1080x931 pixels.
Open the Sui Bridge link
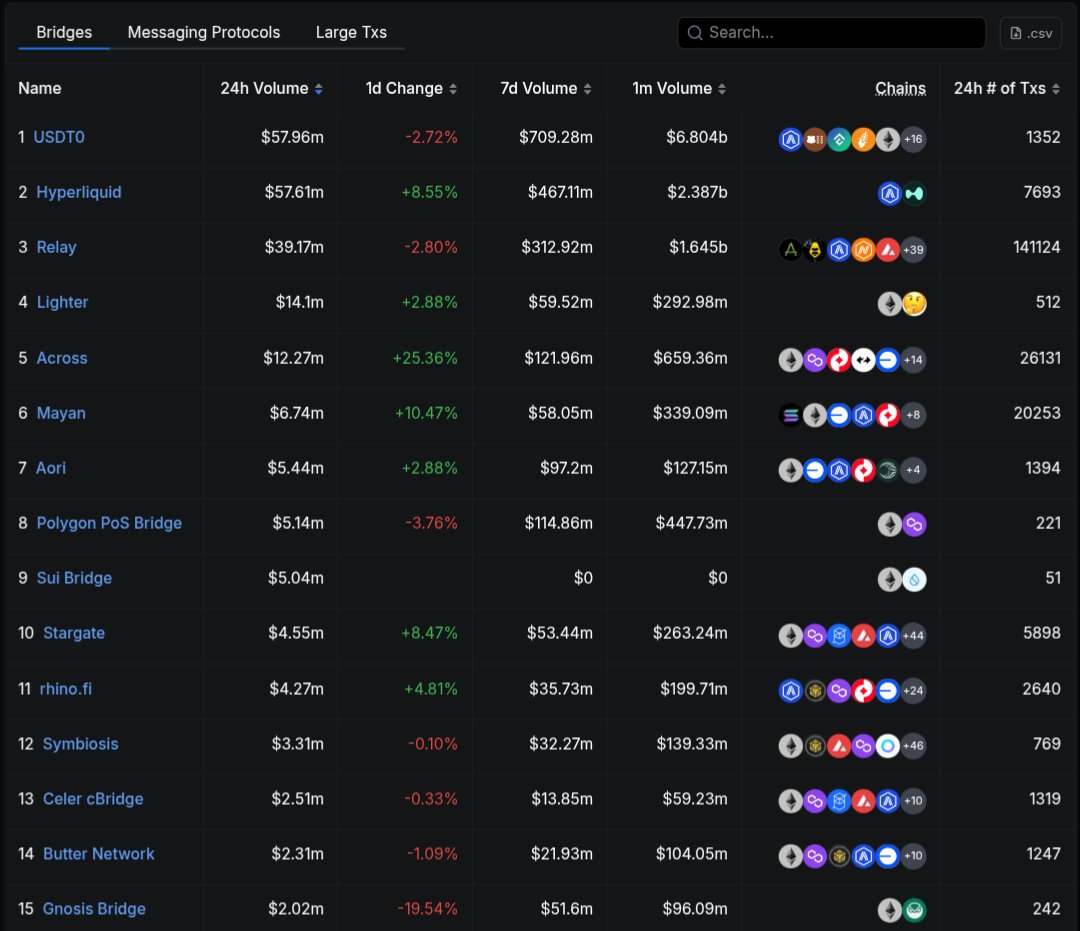tap(74, 578)
